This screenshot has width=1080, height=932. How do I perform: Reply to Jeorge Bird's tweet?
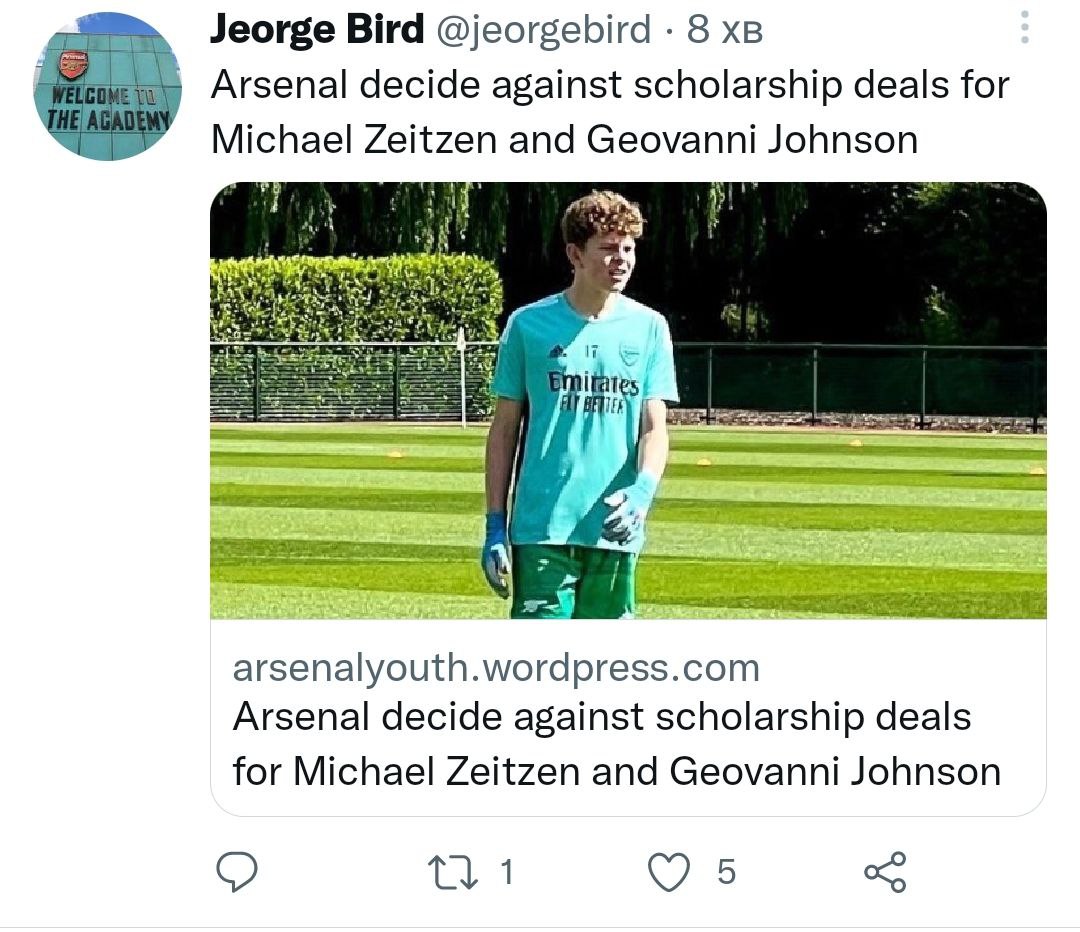click(237, 872)
